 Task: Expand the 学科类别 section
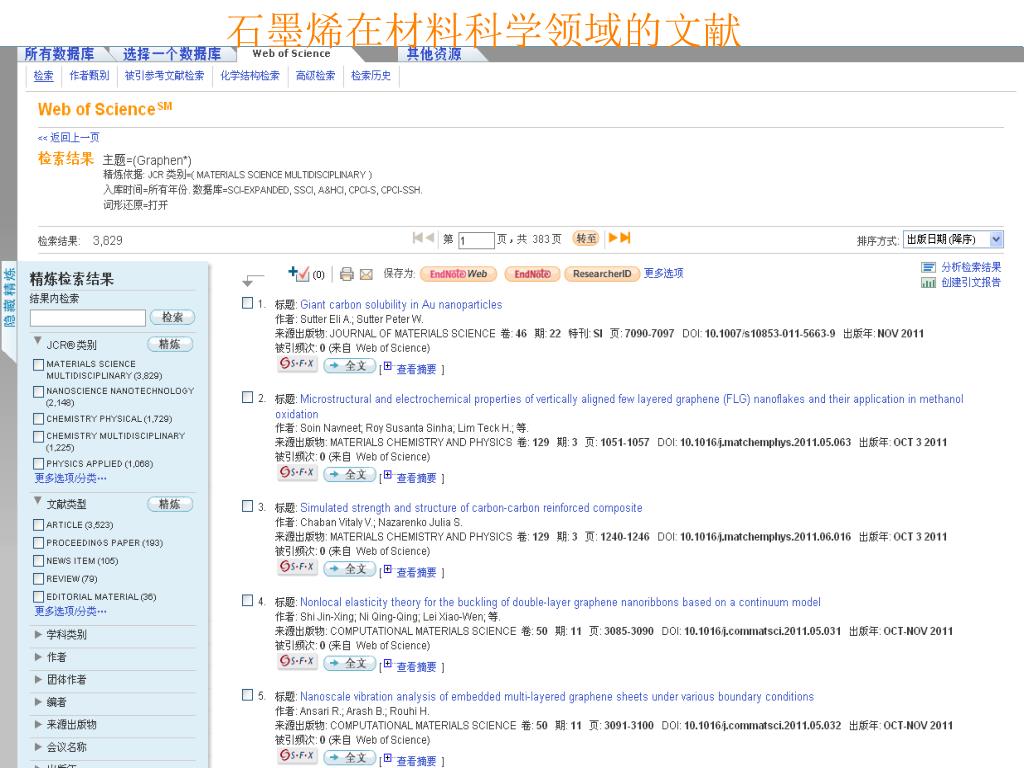pos(38,634)
